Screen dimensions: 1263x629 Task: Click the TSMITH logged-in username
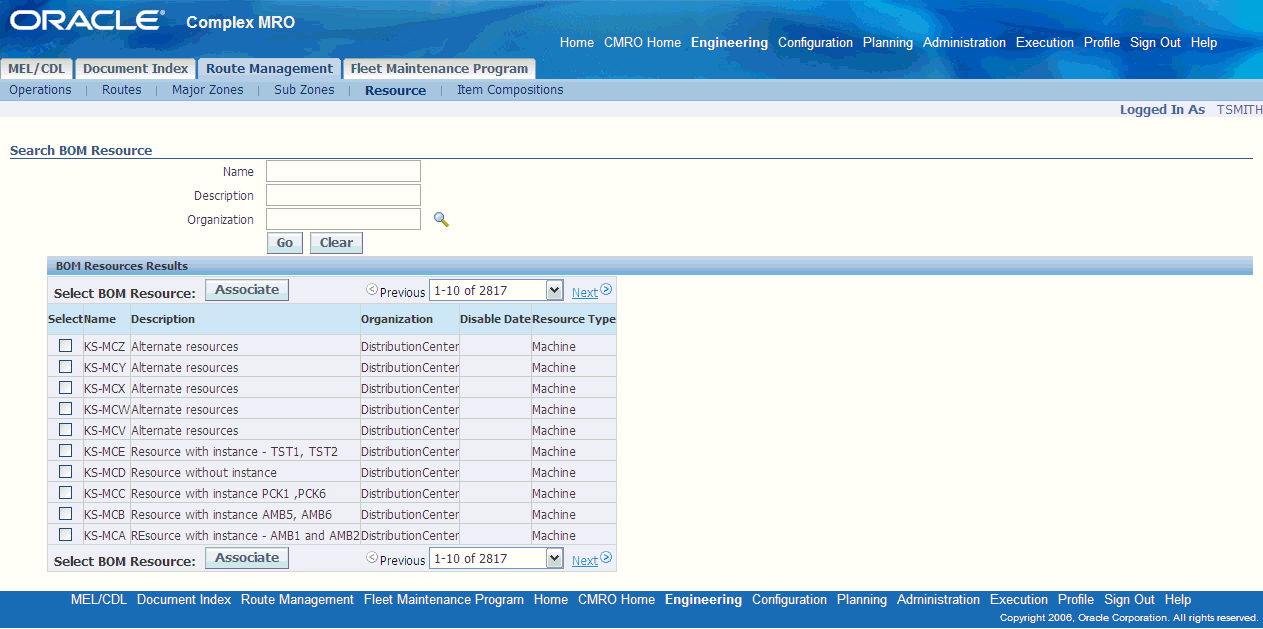(1239, 110)
